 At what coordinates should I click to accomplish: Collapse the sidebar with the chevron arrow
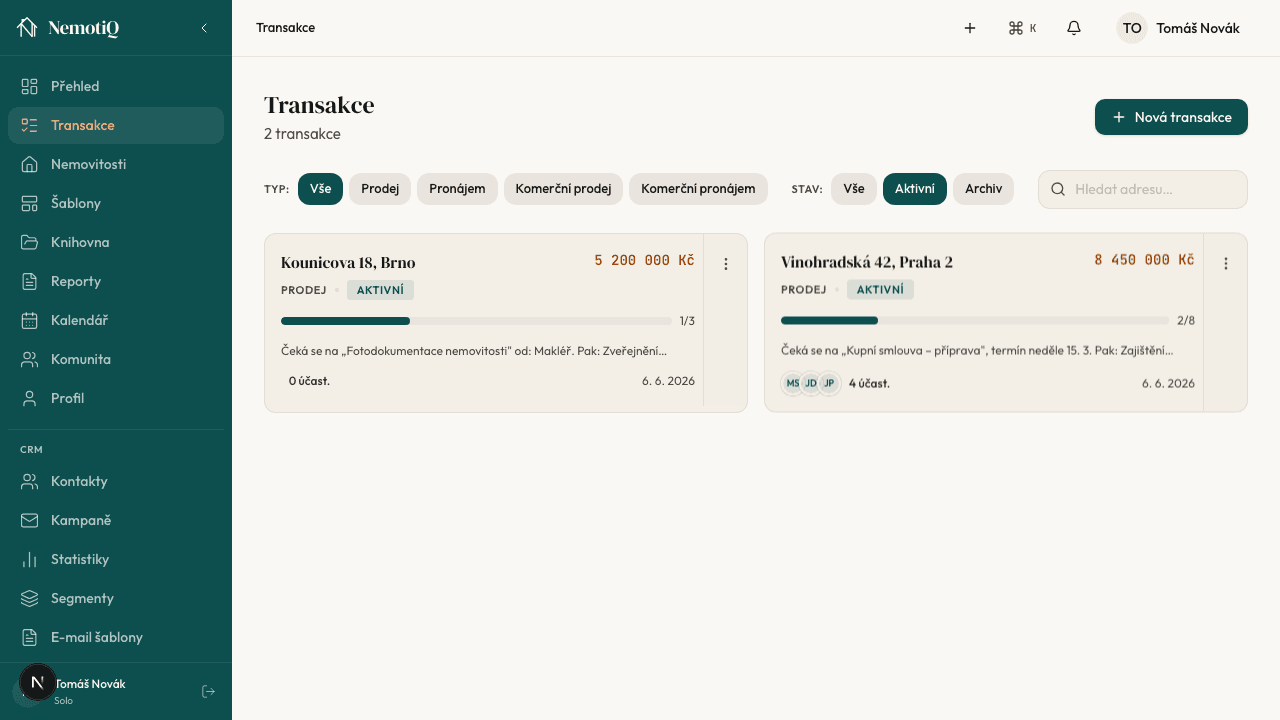204,28
